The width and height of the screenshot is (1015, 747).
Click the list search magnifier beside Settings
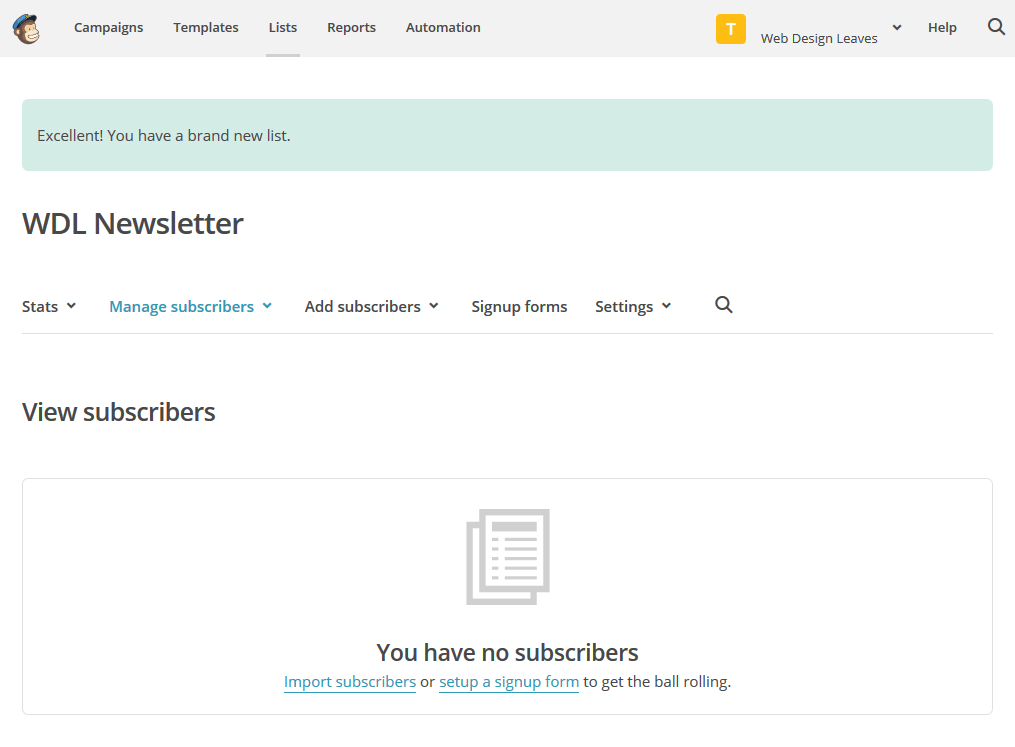coord(724,305)
